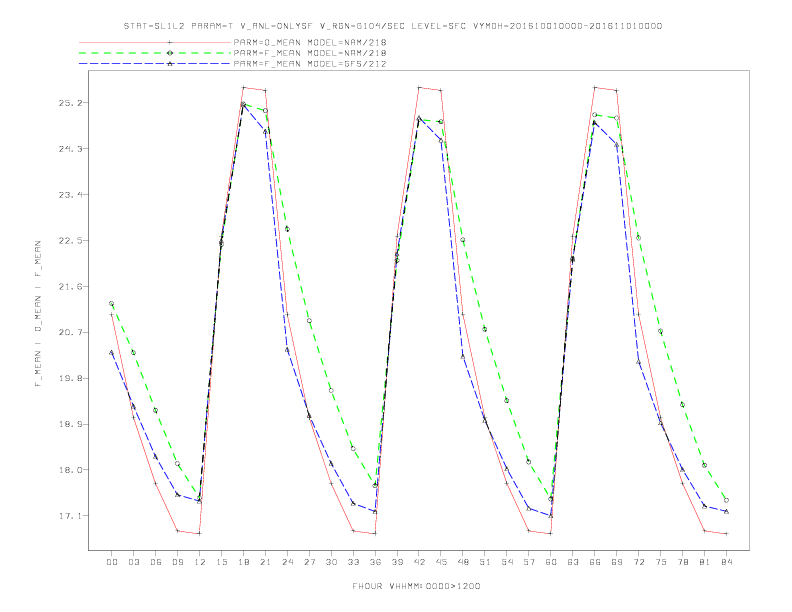Click the vertical y-axis label F_MEAN | O_MEAN
The height and width of the screenshot is (612, 792).
pos(38,314)
